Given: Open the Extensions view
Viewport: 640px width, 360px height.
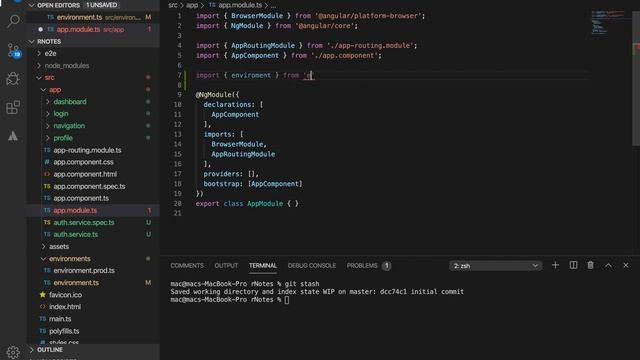Looking at the screenshot, I should 13,107.
